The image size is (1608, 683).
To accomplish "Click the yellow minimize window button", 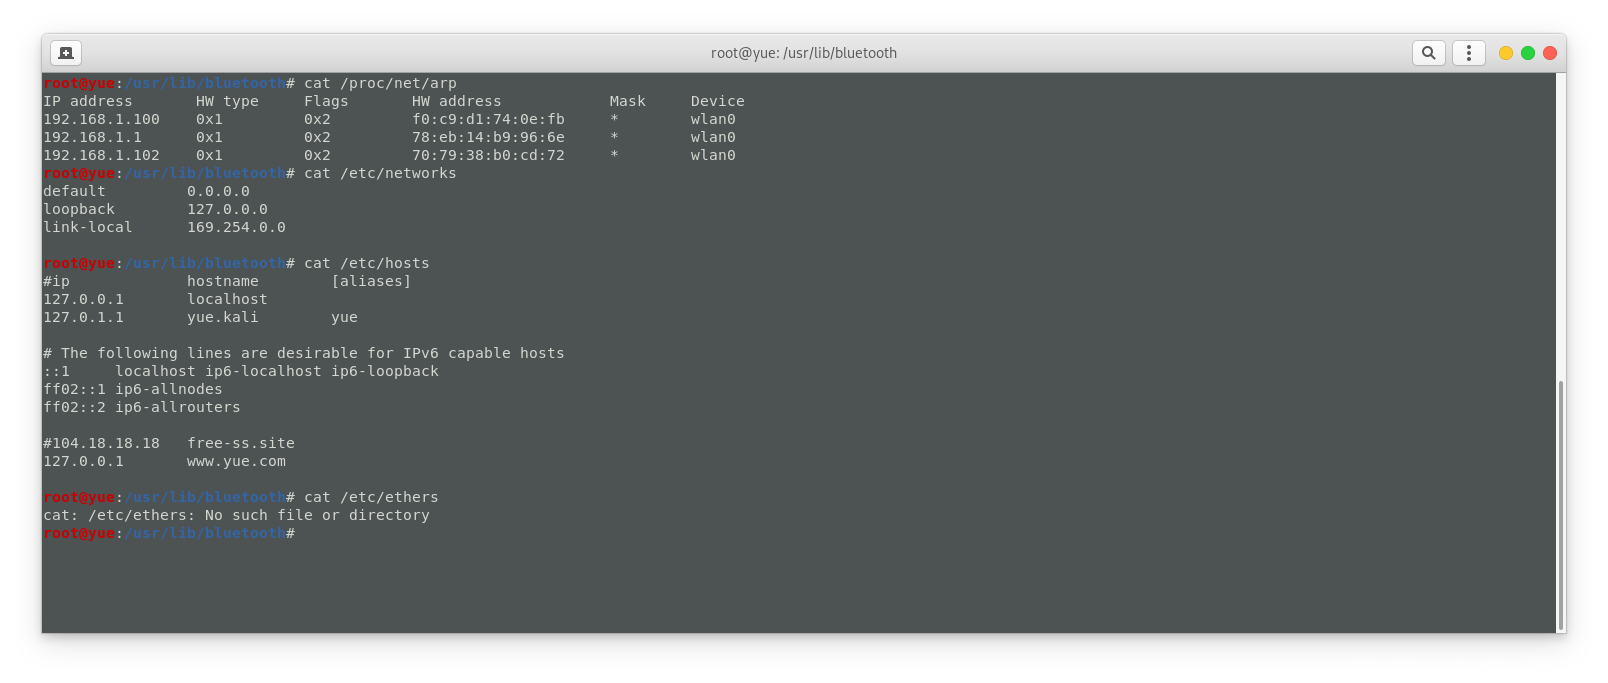I will tap(1506, 53).
